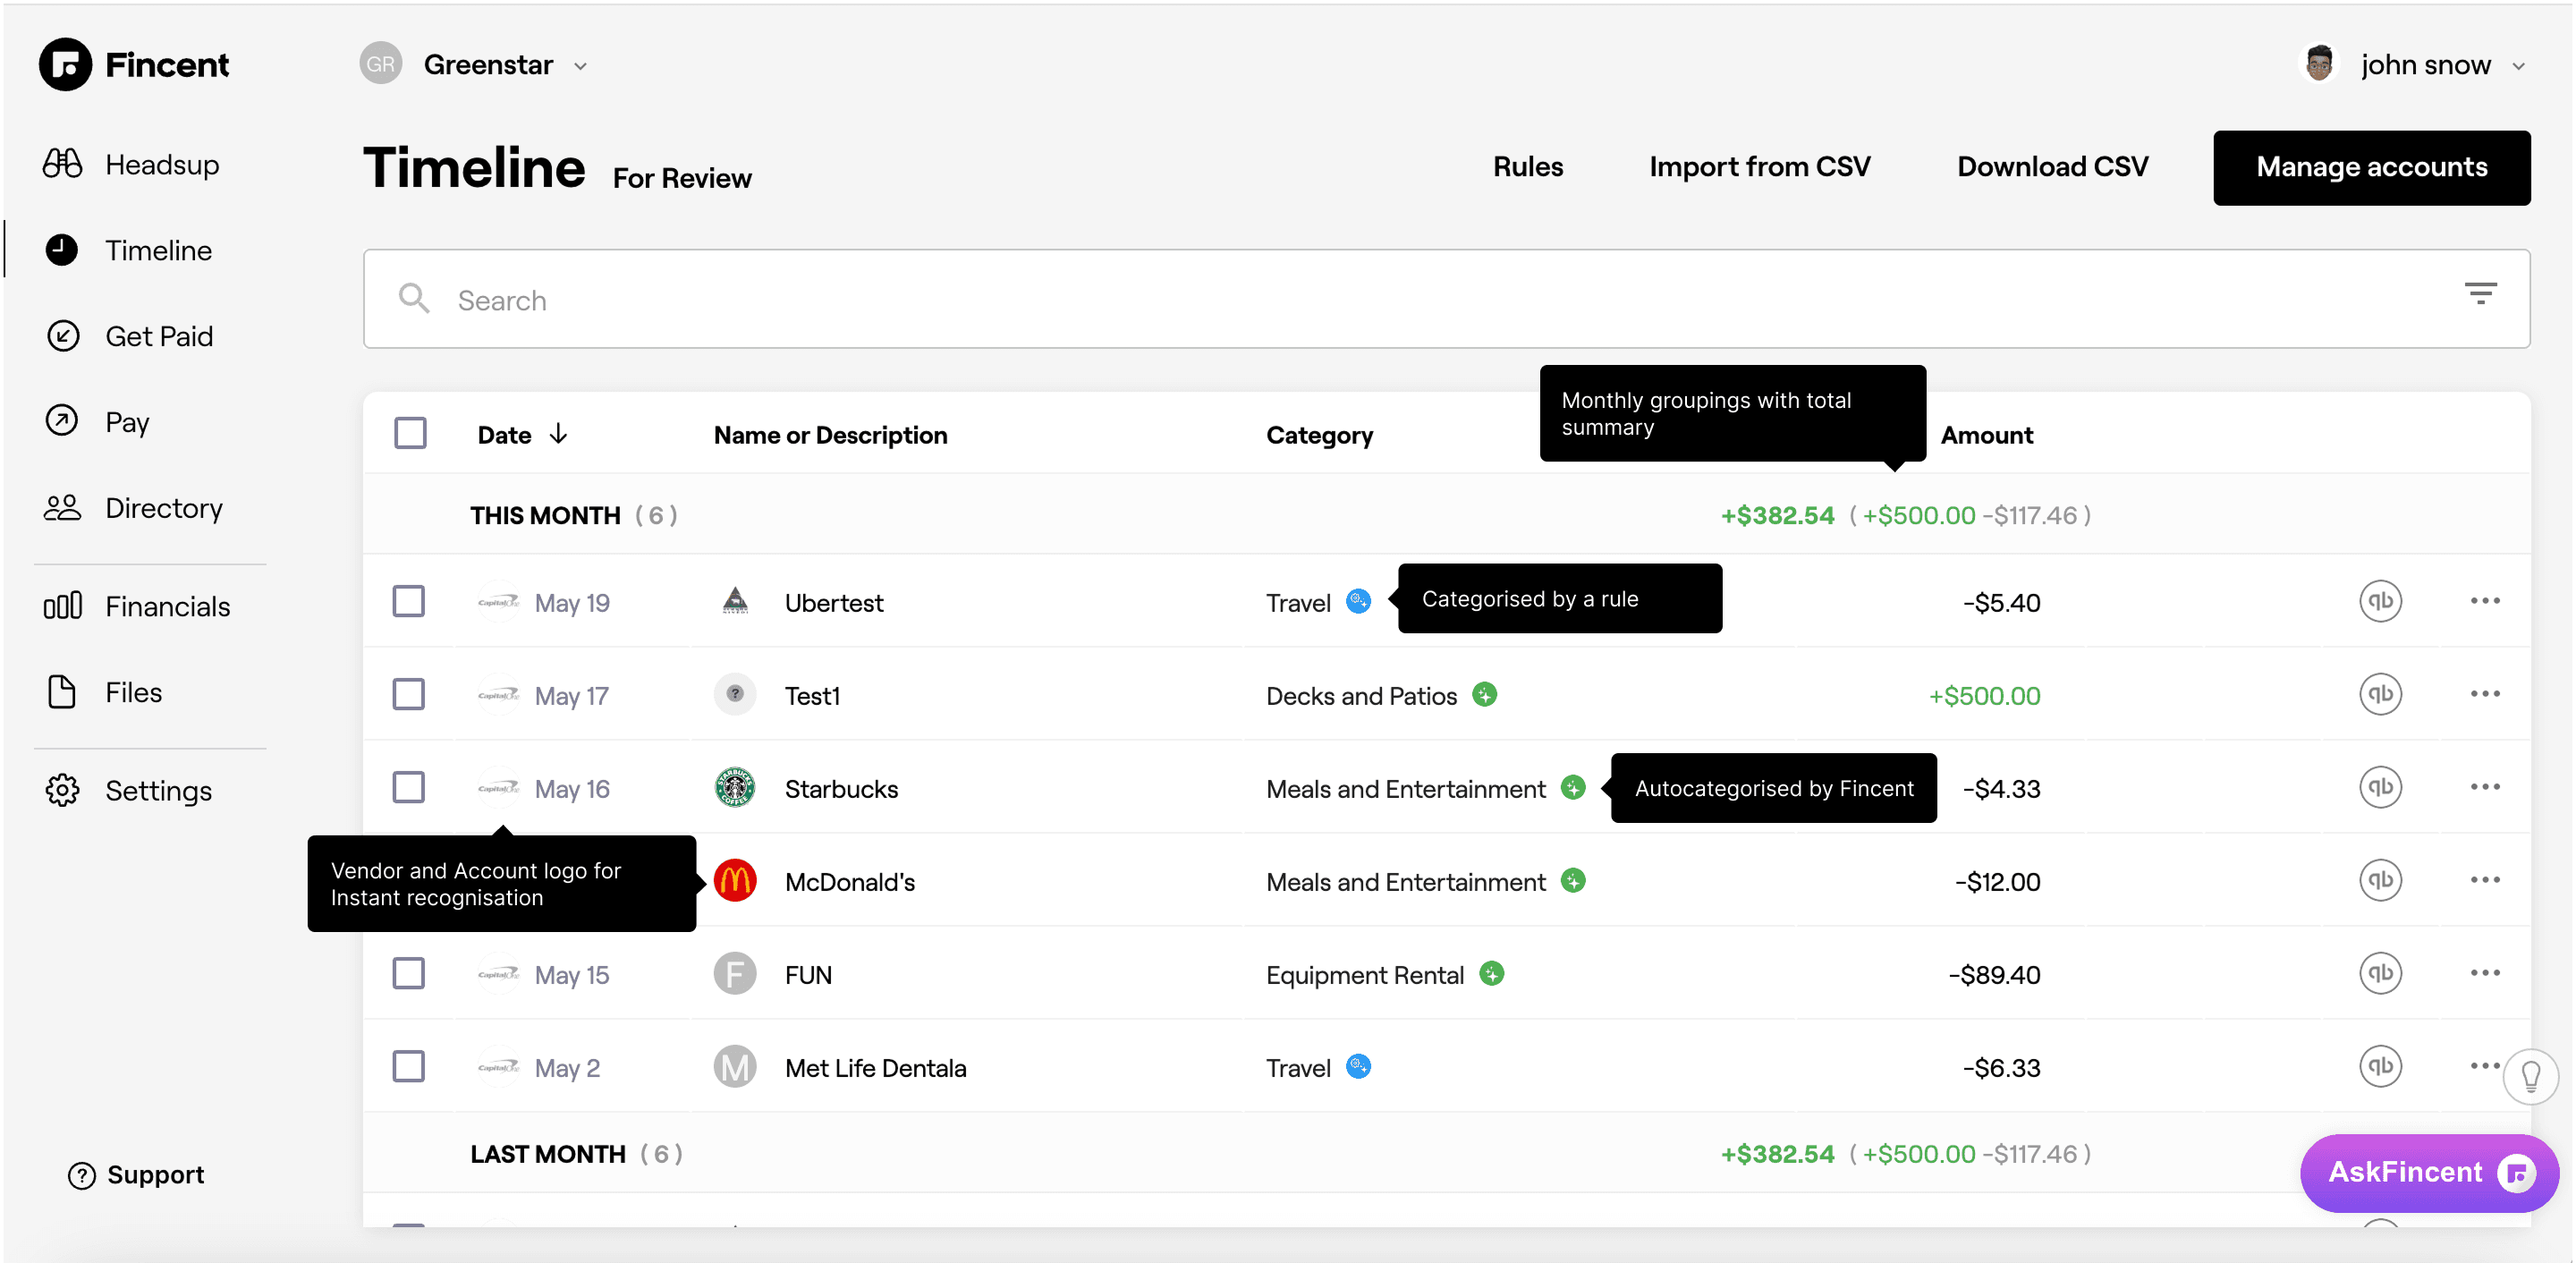Focus the Search input field
2576x1263 pixels.
pyautogui.click(x=1446, y=299)
